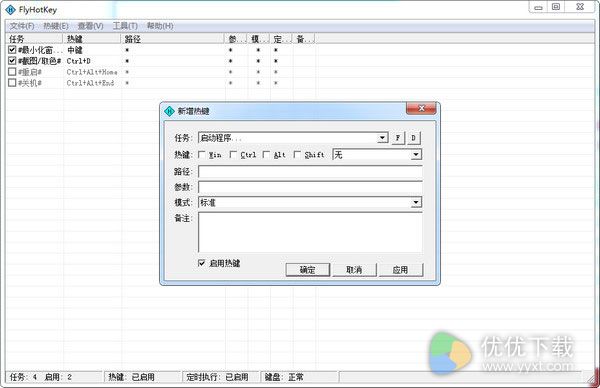Click the D button beside the task field
Viewport: 600px width, 388px height.
(414, 138)
